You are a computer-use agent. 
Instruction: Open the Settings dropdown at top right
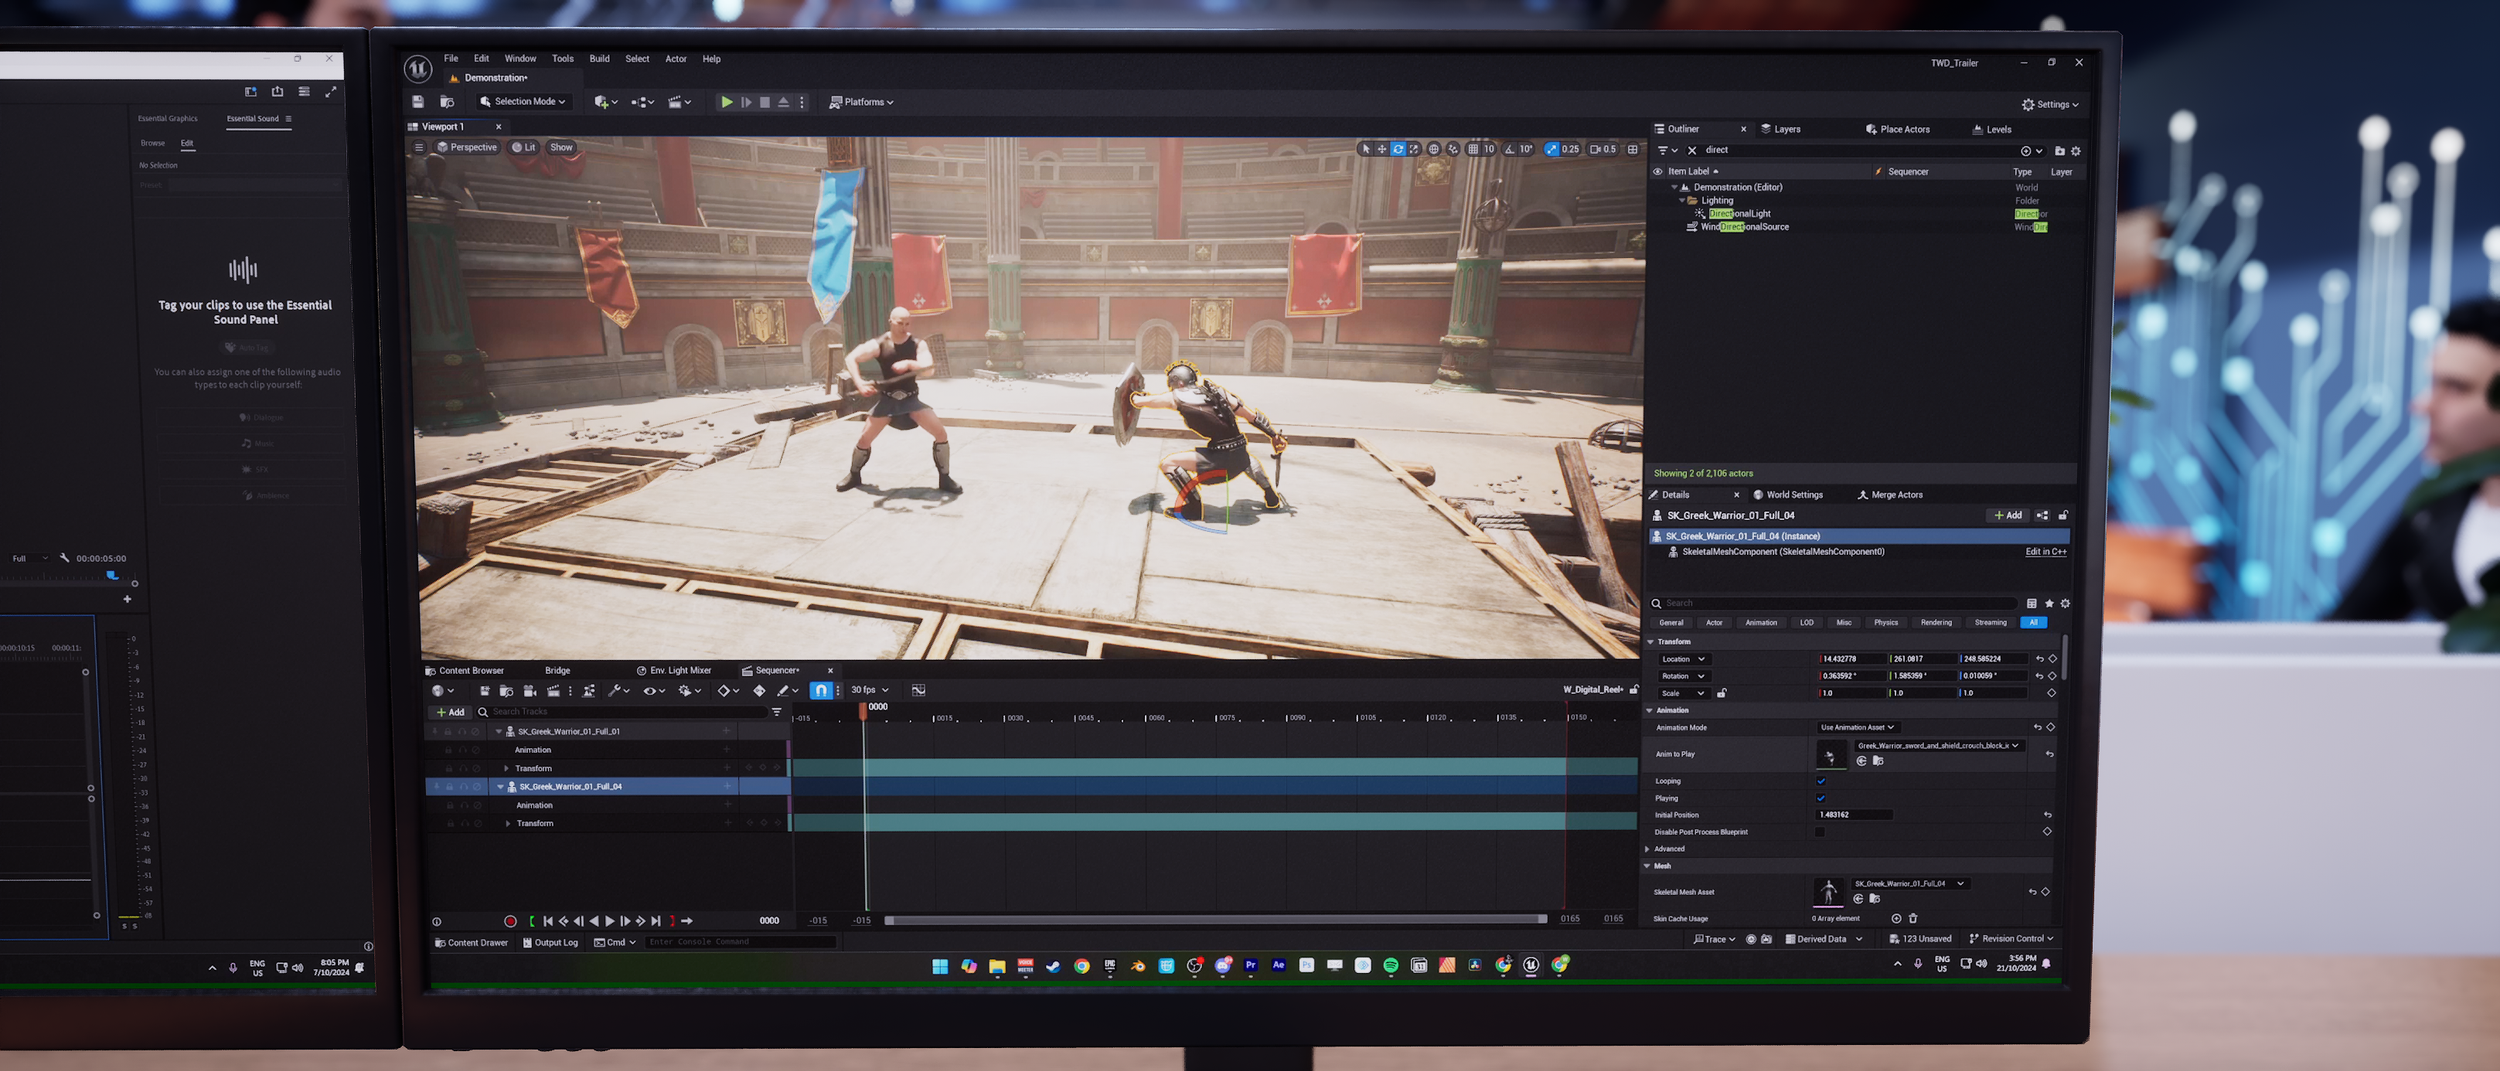coord(2050,104)
